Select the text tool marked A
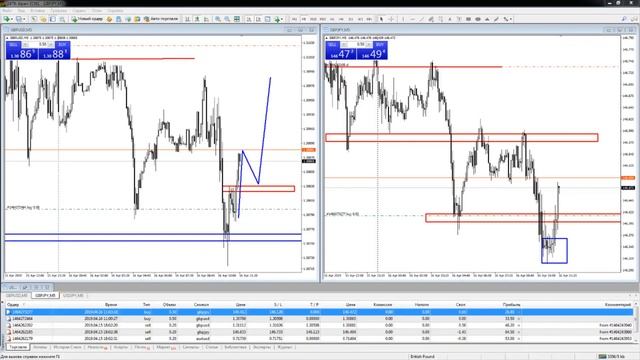Viewport: 640px width, 360px height. (450, 19)
